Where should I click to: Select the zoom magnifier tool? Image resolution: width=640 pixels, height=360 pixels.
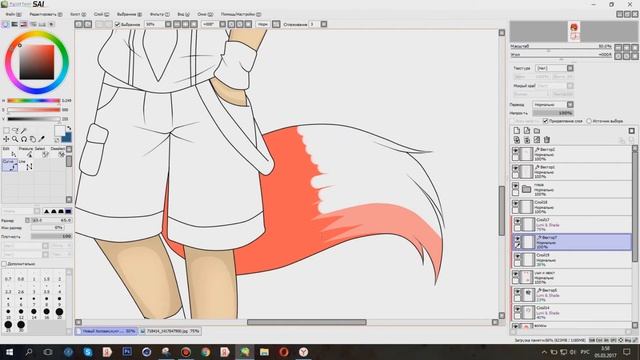tap(15, 139)
